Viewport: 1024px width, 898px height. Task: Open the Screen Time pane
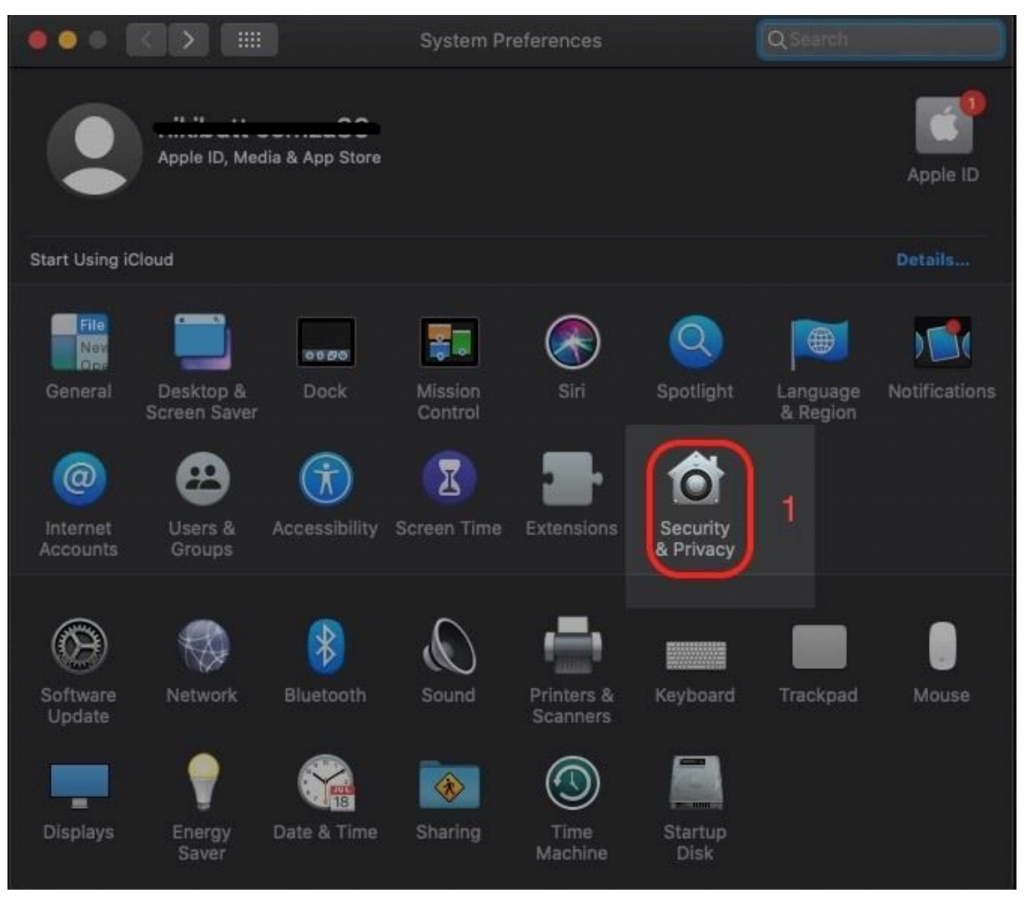448,481
